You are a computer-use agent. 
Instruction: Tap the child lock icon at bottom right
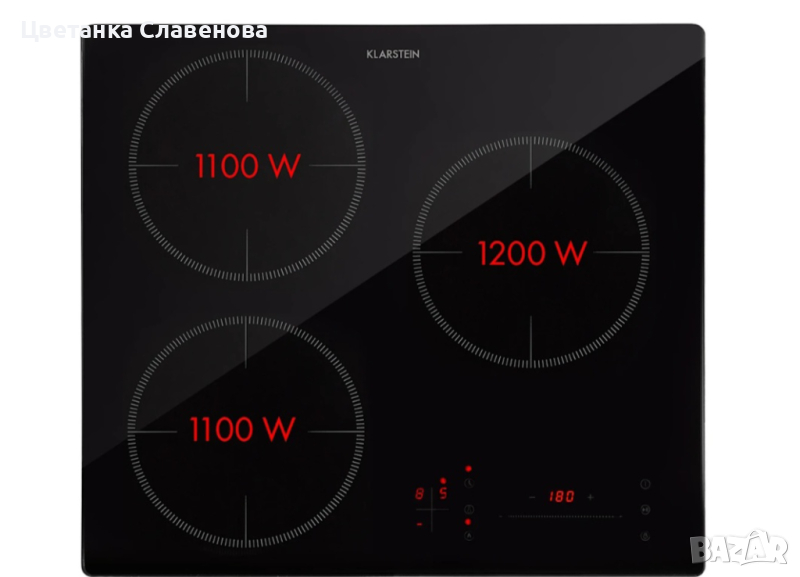pos(645,535)
